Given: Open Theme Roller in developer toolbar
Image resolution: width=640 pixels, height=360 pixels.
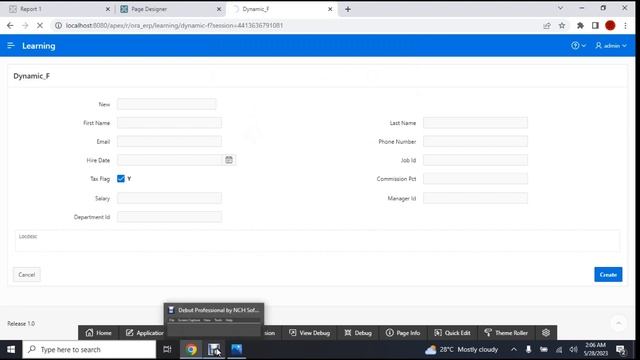Looking at the screenshot, I should tap(506, 333).
